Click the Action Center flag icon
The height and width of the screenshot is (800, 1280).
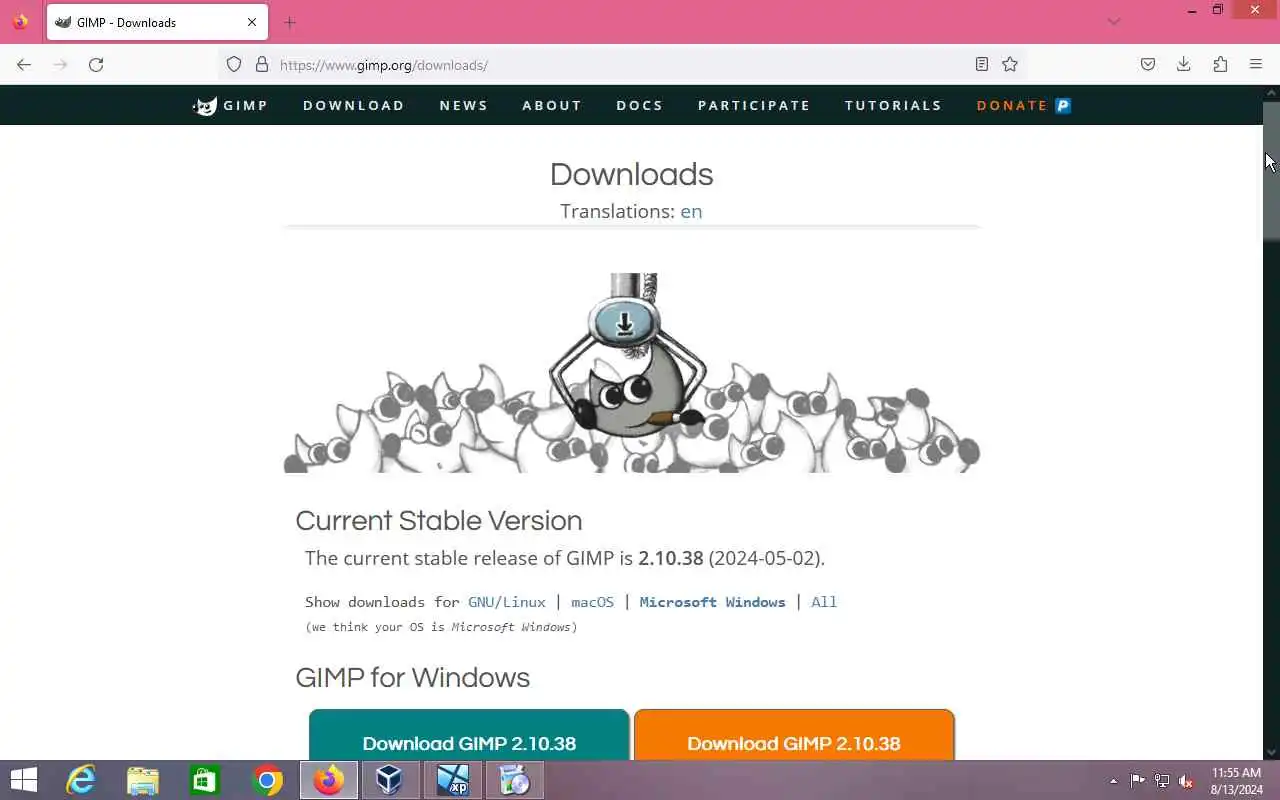click(x=1138, y=781)
